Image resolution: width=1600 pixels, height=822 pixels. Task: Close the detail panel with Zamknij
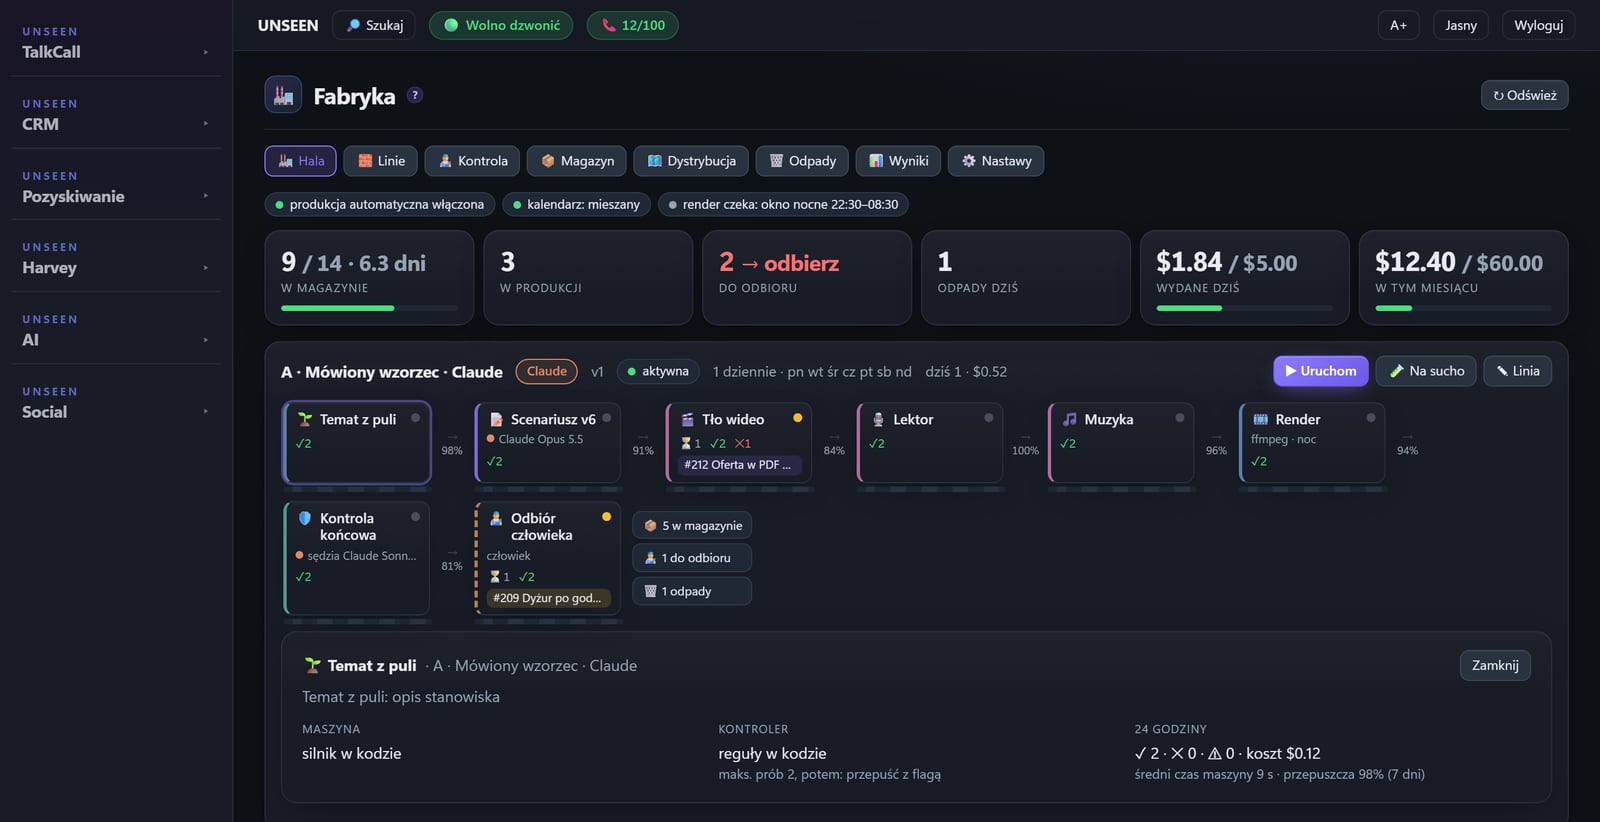tap(1495, 665)
